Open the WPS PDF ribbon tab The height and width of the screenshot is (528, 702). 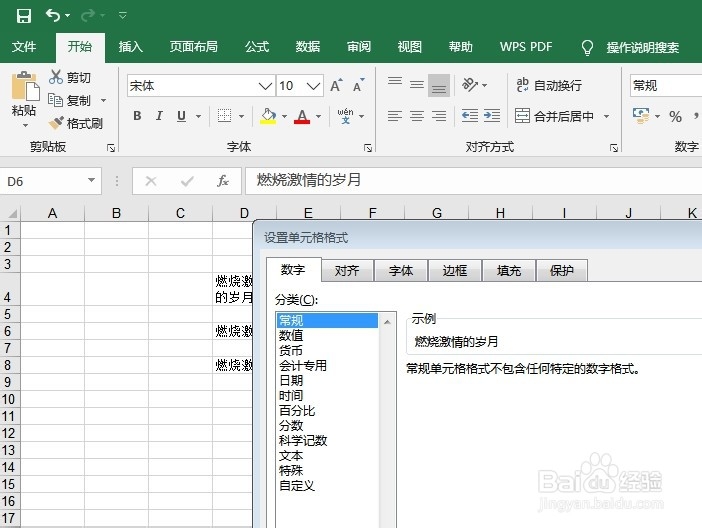[526, 47]
